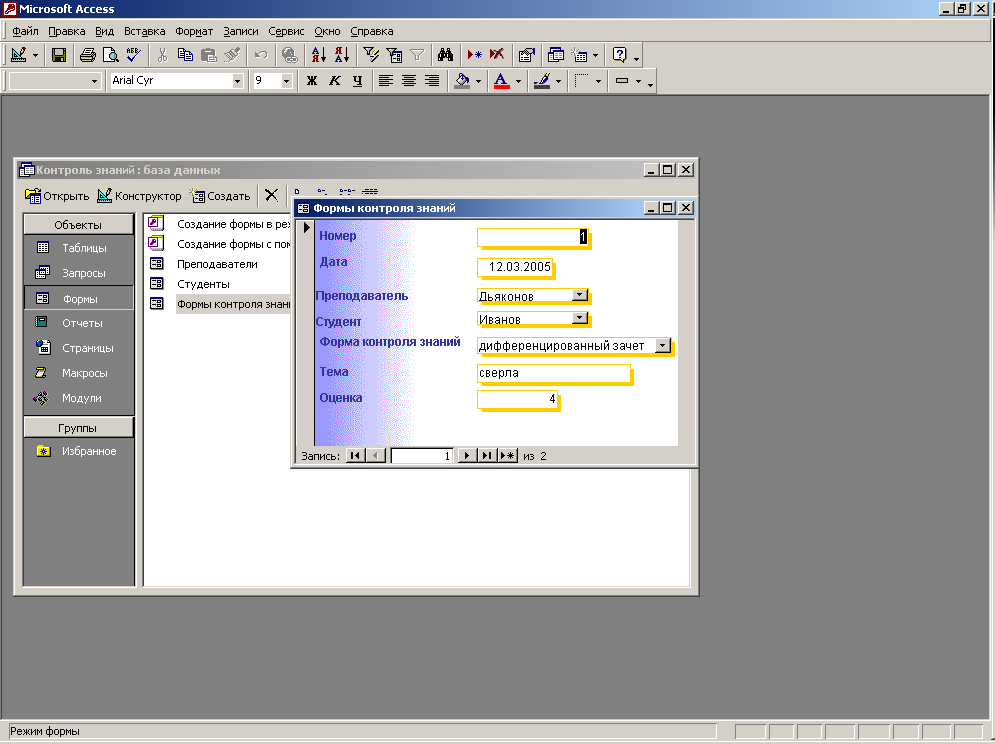
Task: Go to the next record
Action: (467, 456)
